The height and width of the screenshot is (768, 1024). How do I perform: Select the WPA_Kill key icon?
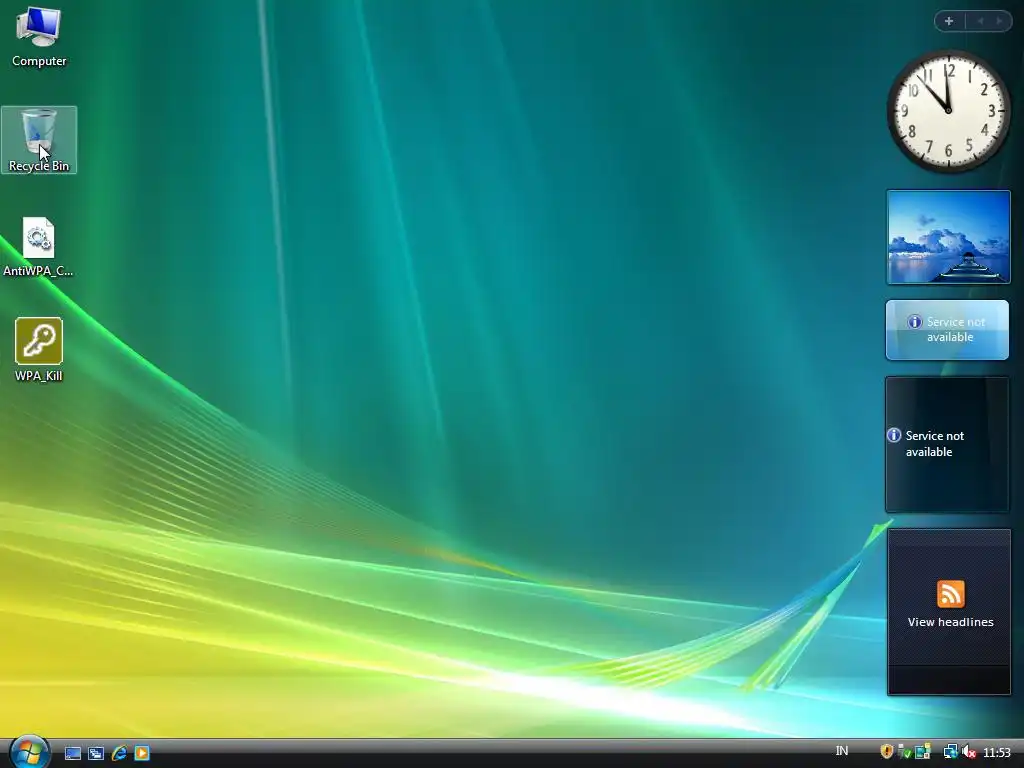[39, 349]
